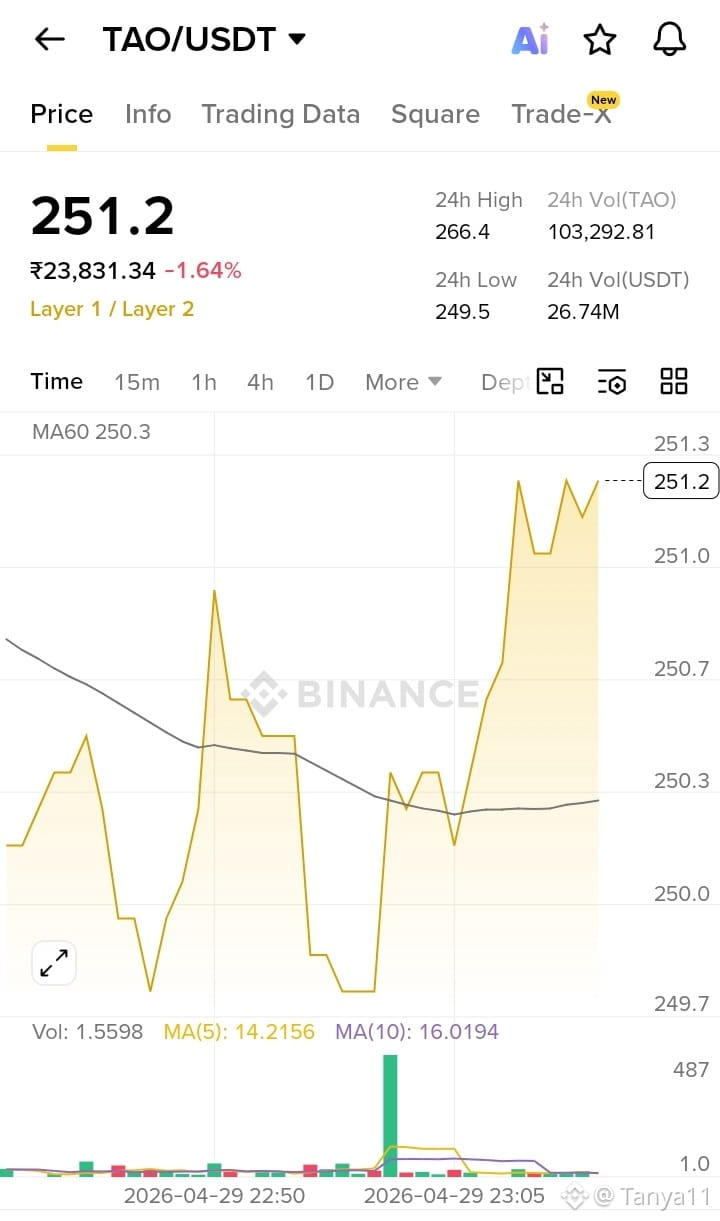Open price alert bell icon
Viewport: 720px width, 1221px height.
tap(670, 39)
